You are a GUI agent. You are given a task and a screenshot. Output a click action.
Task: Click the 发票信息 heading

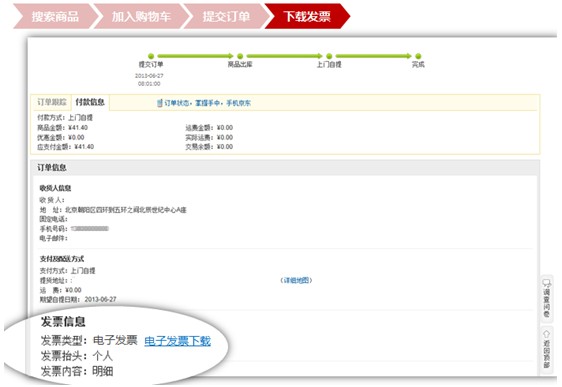63,321
